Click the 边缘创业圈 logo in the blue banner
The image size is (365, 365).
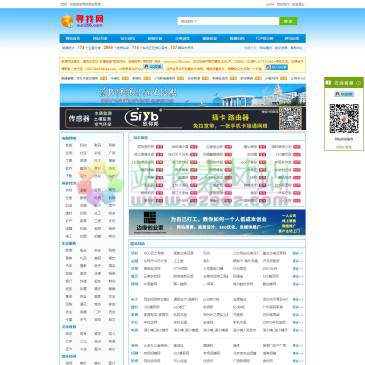tap(150, 222)
